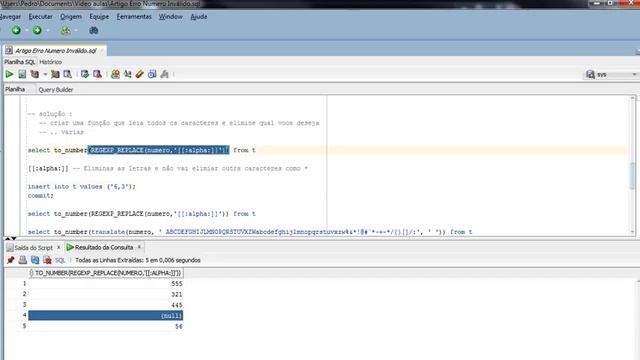640x360 pixels.
Task: Click the SQL link in results toolbar
Action: tap(60, 260)
